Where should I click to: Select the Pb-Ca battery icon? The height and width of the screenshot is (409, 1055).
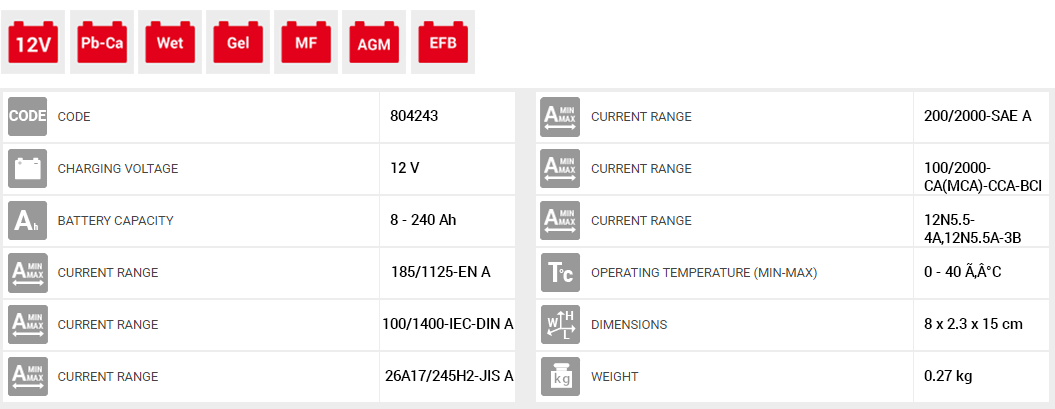coord(101,43)
